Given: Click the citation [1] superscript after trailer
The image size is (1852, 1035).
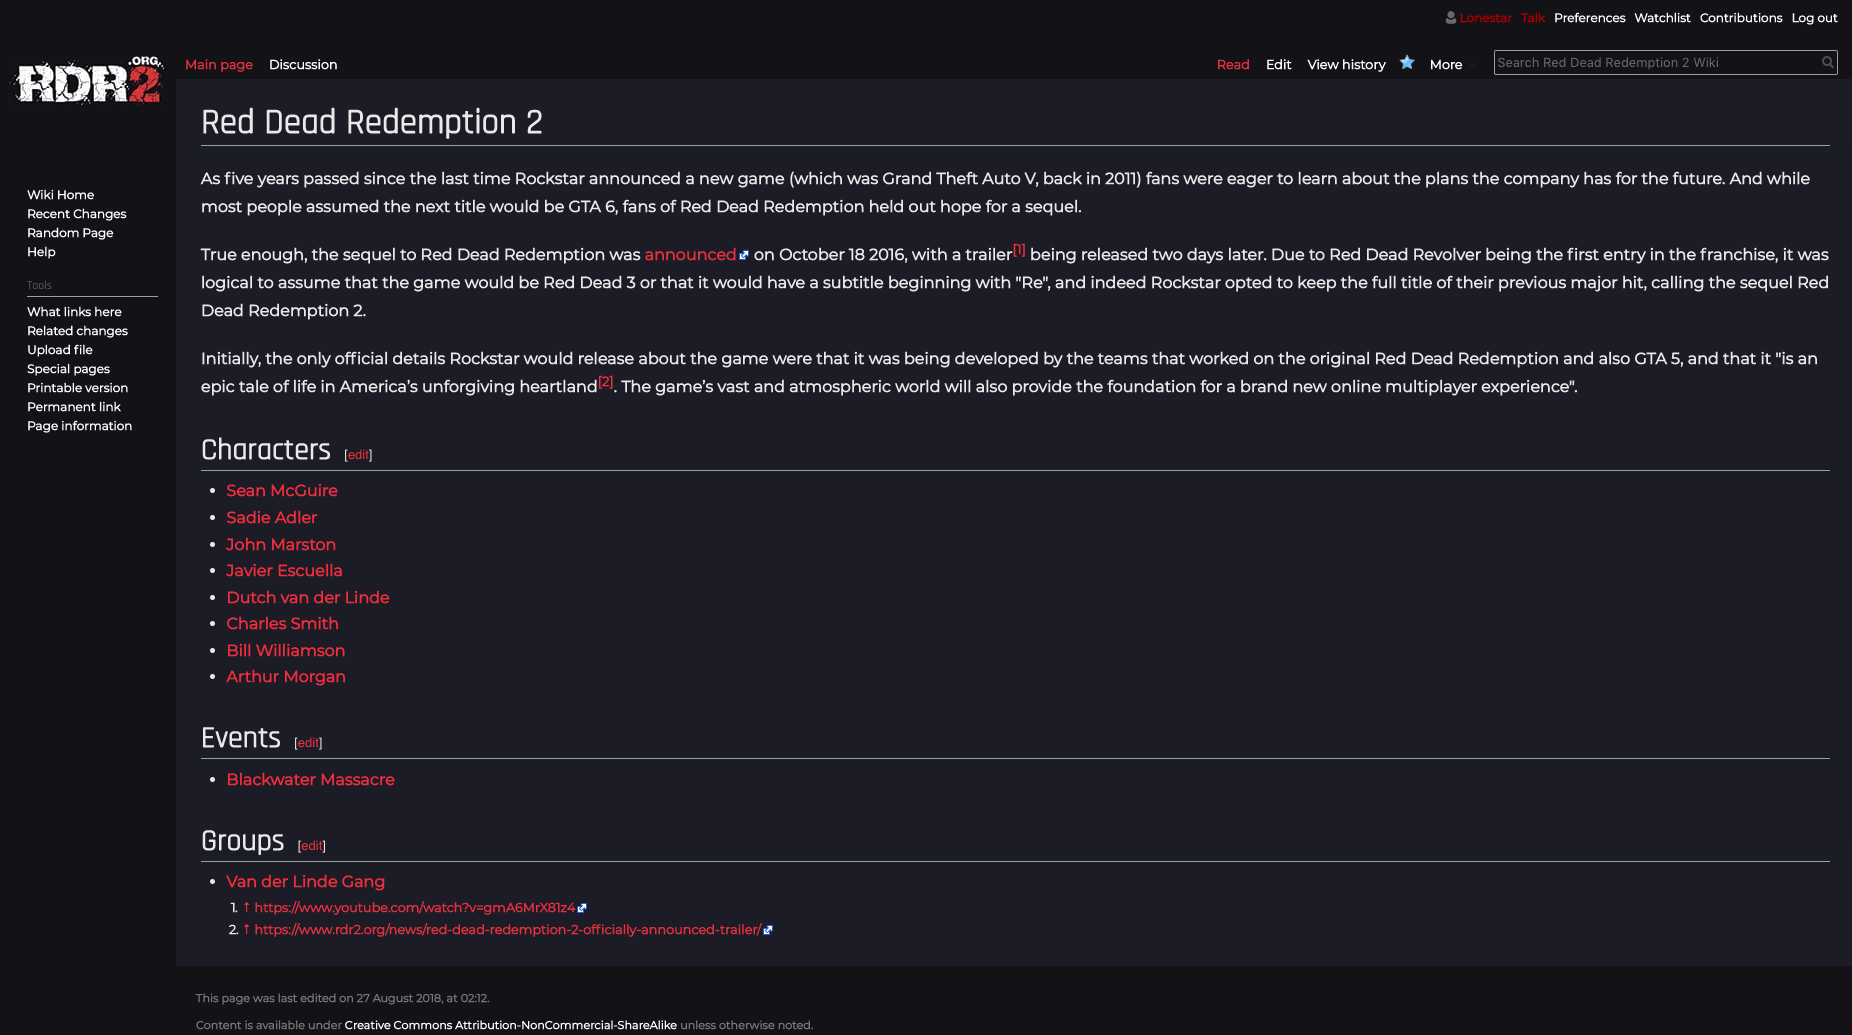Looking at the screenshot, I should coord(1019,249).
